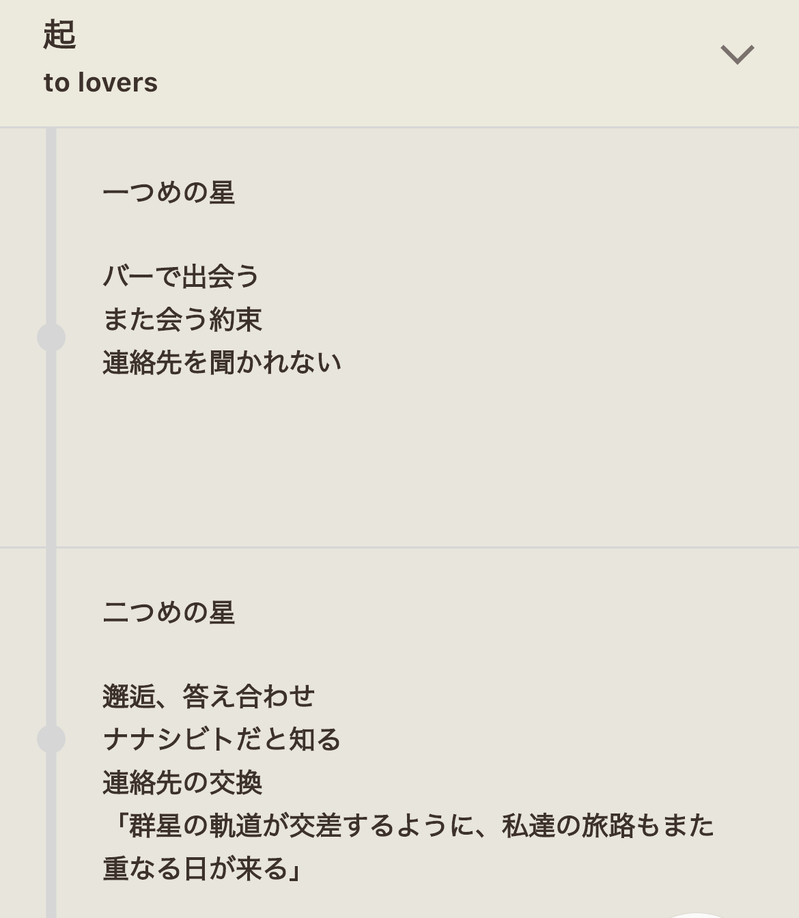Select the first timeline dot marker
The image size is (799, 918).
(x=51, y=338)
